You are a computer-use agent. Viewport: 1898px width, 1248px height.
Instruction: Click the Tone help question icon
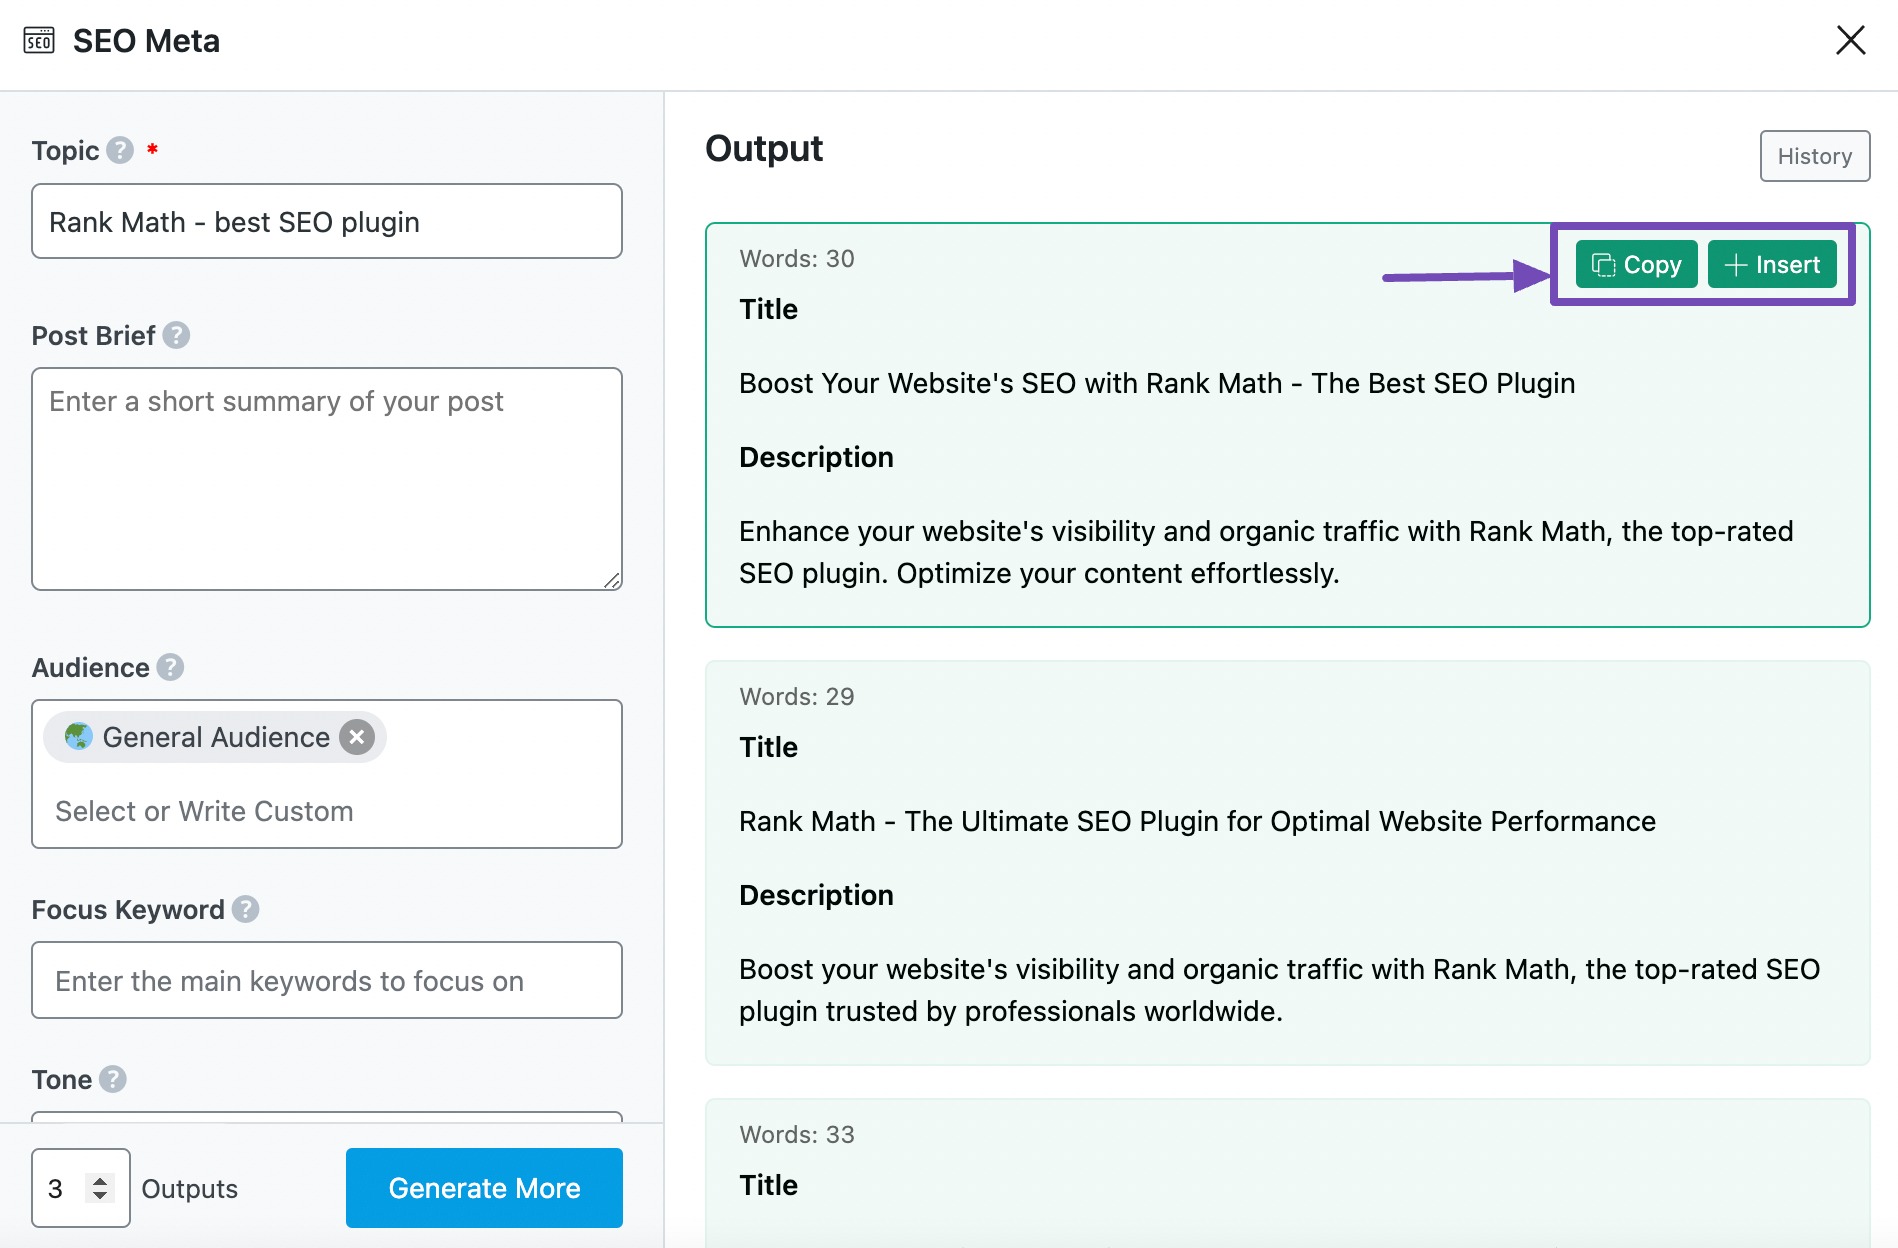113,1079
